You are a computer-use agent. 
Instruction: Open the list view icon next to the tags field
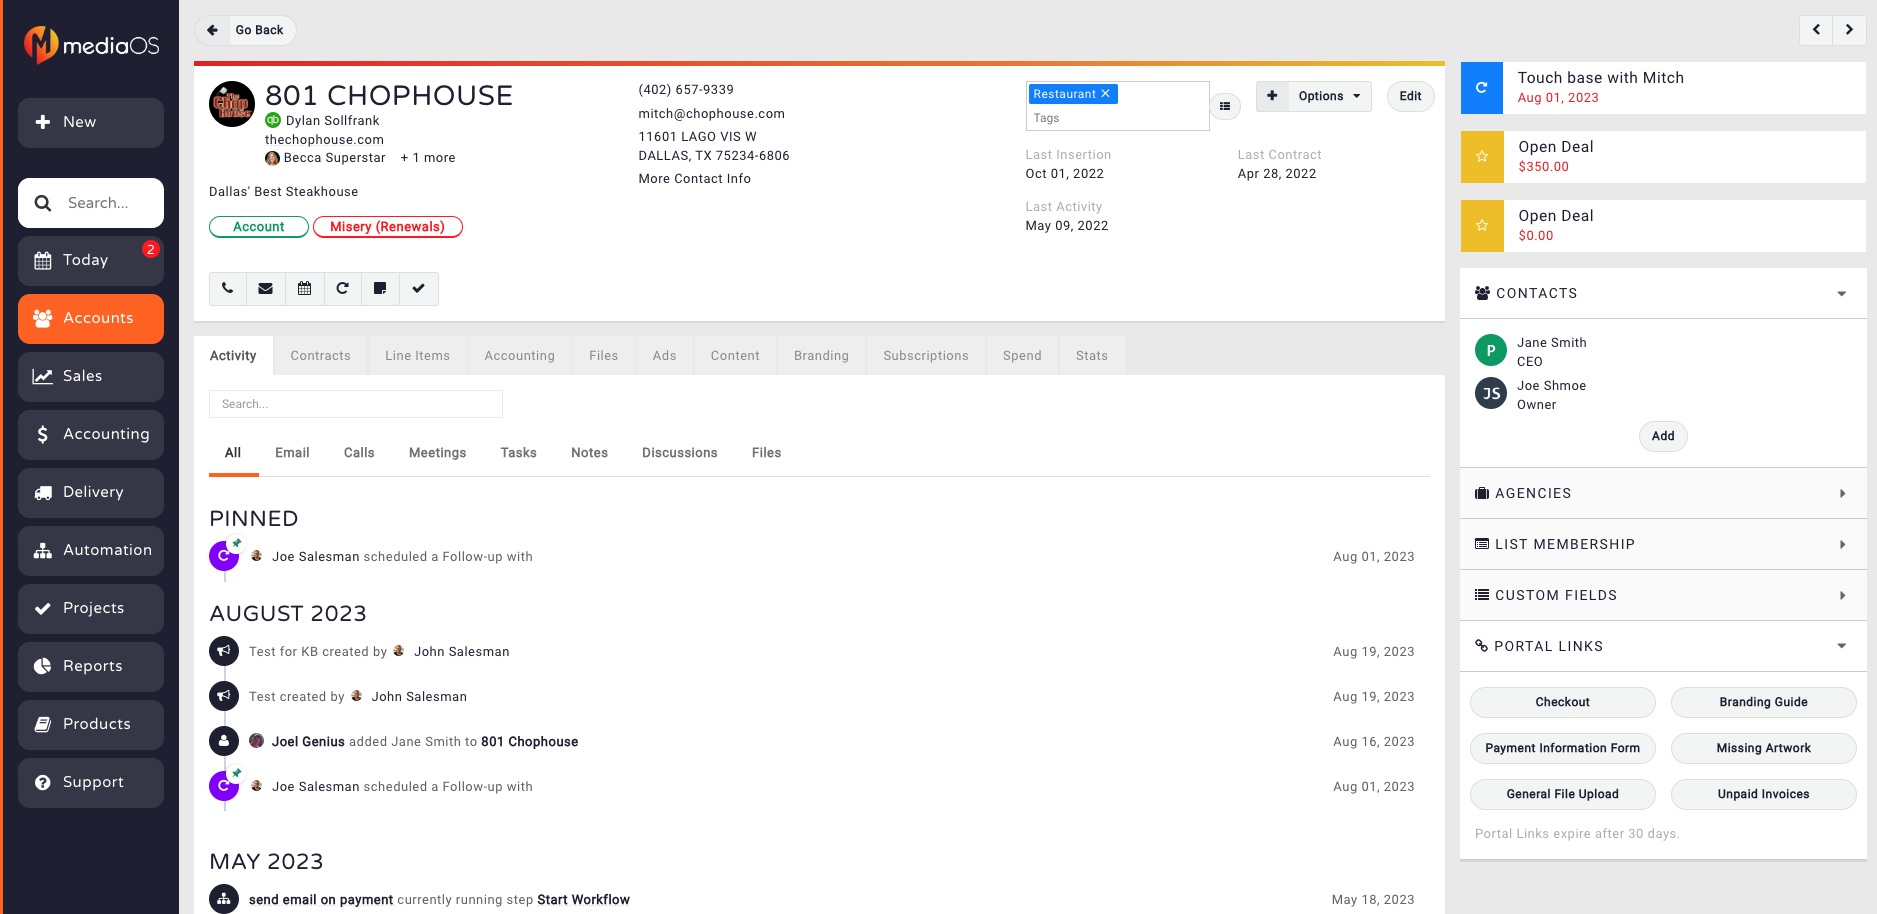[1225, 106]
